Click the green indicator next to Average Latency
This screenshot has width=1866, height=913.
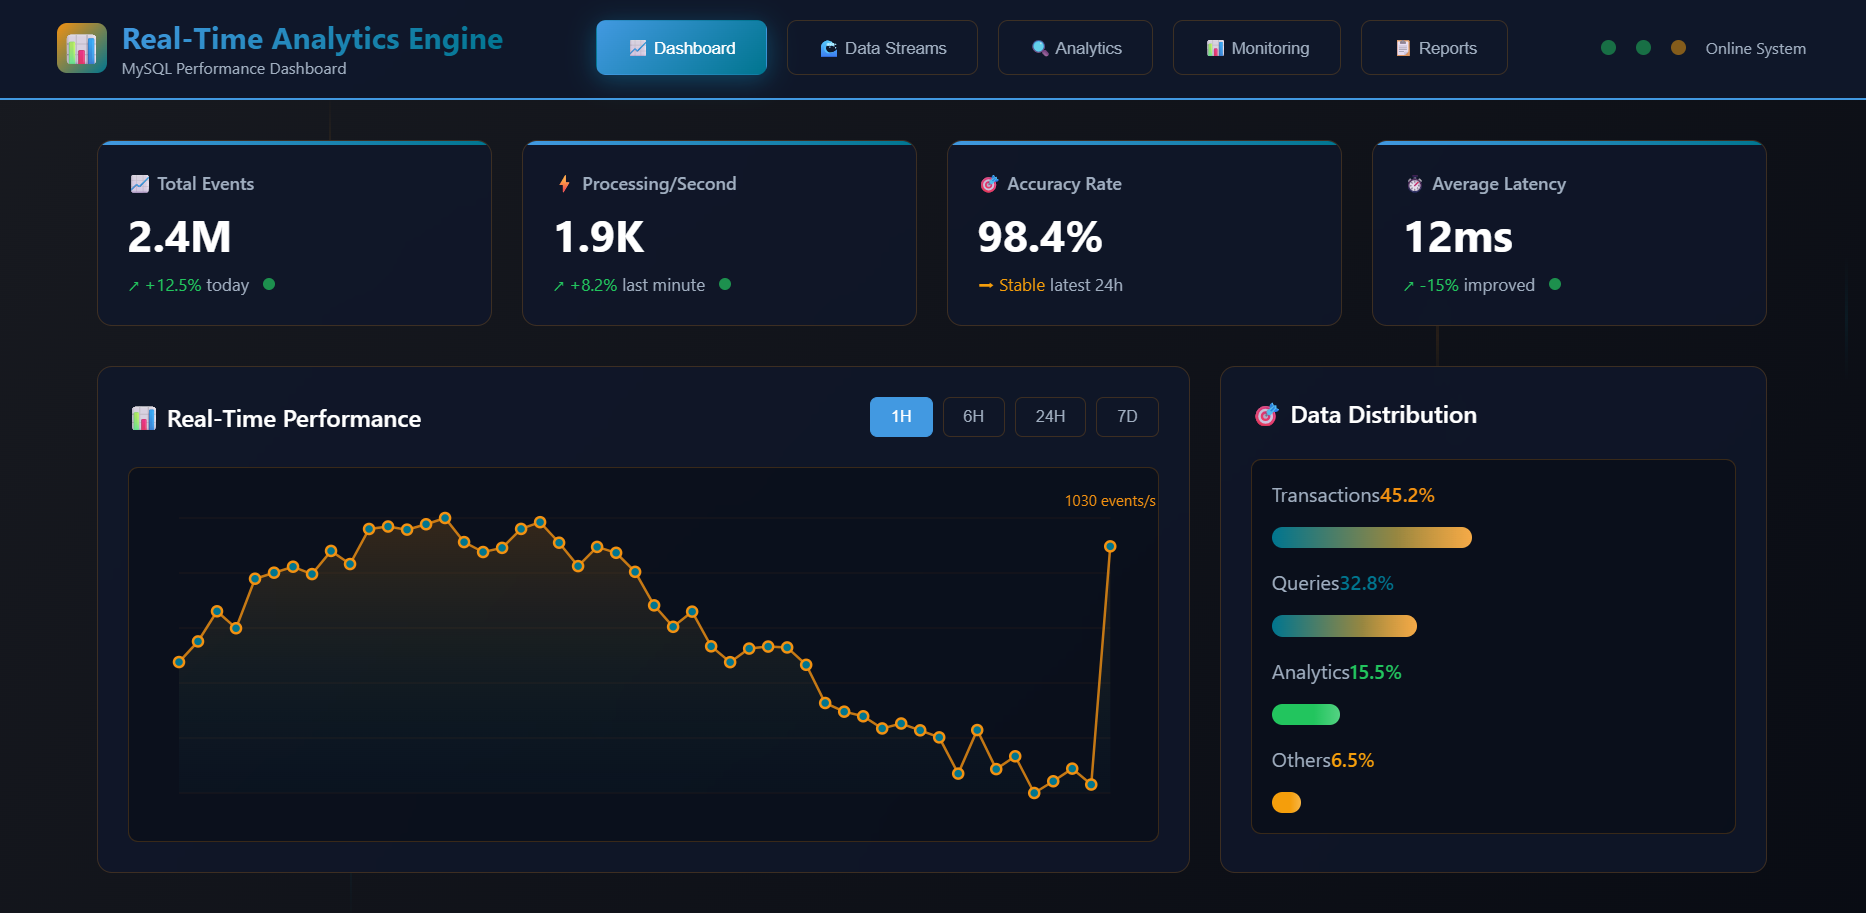click(1555, 284)
